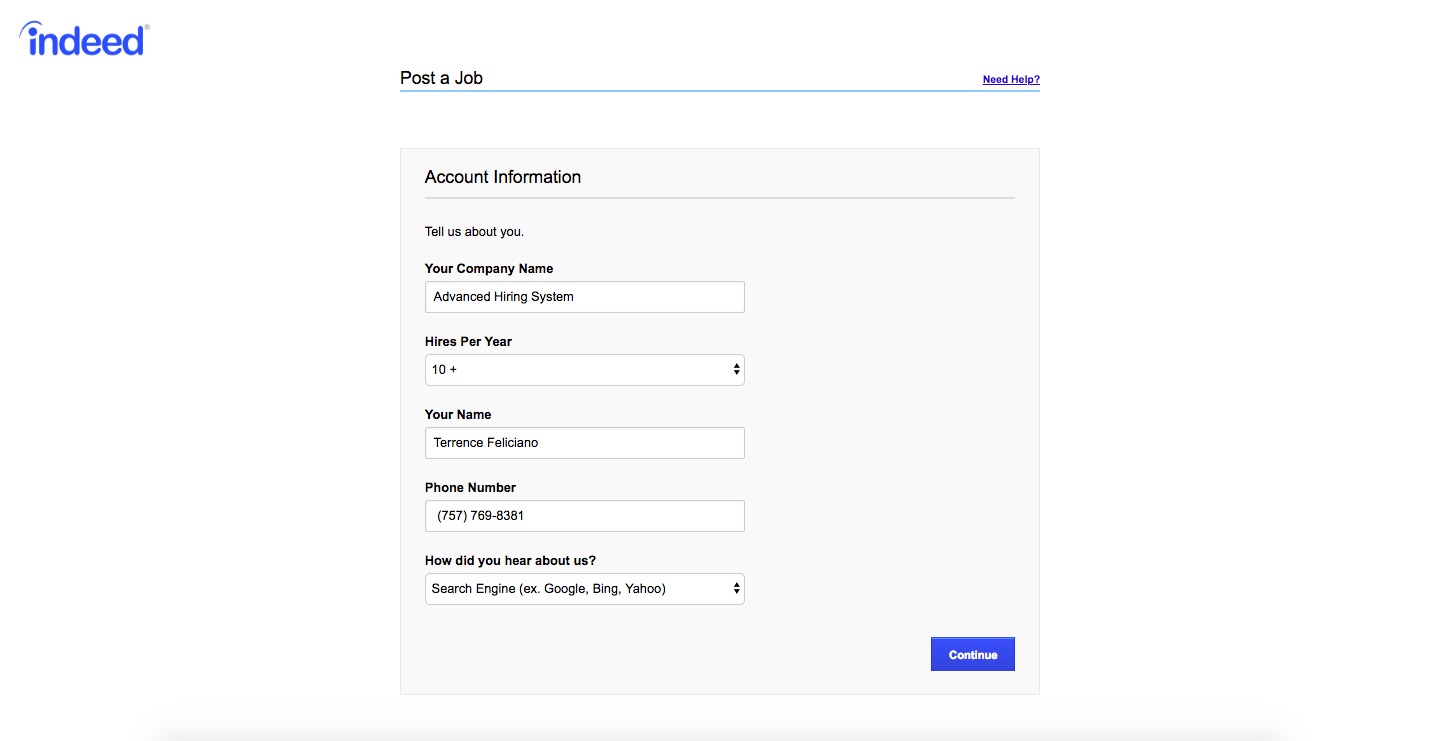Screen dimensions: 1440x741
Task: Open the Need Help? link
Action: pyautogui.click(x=1011, y=80)
